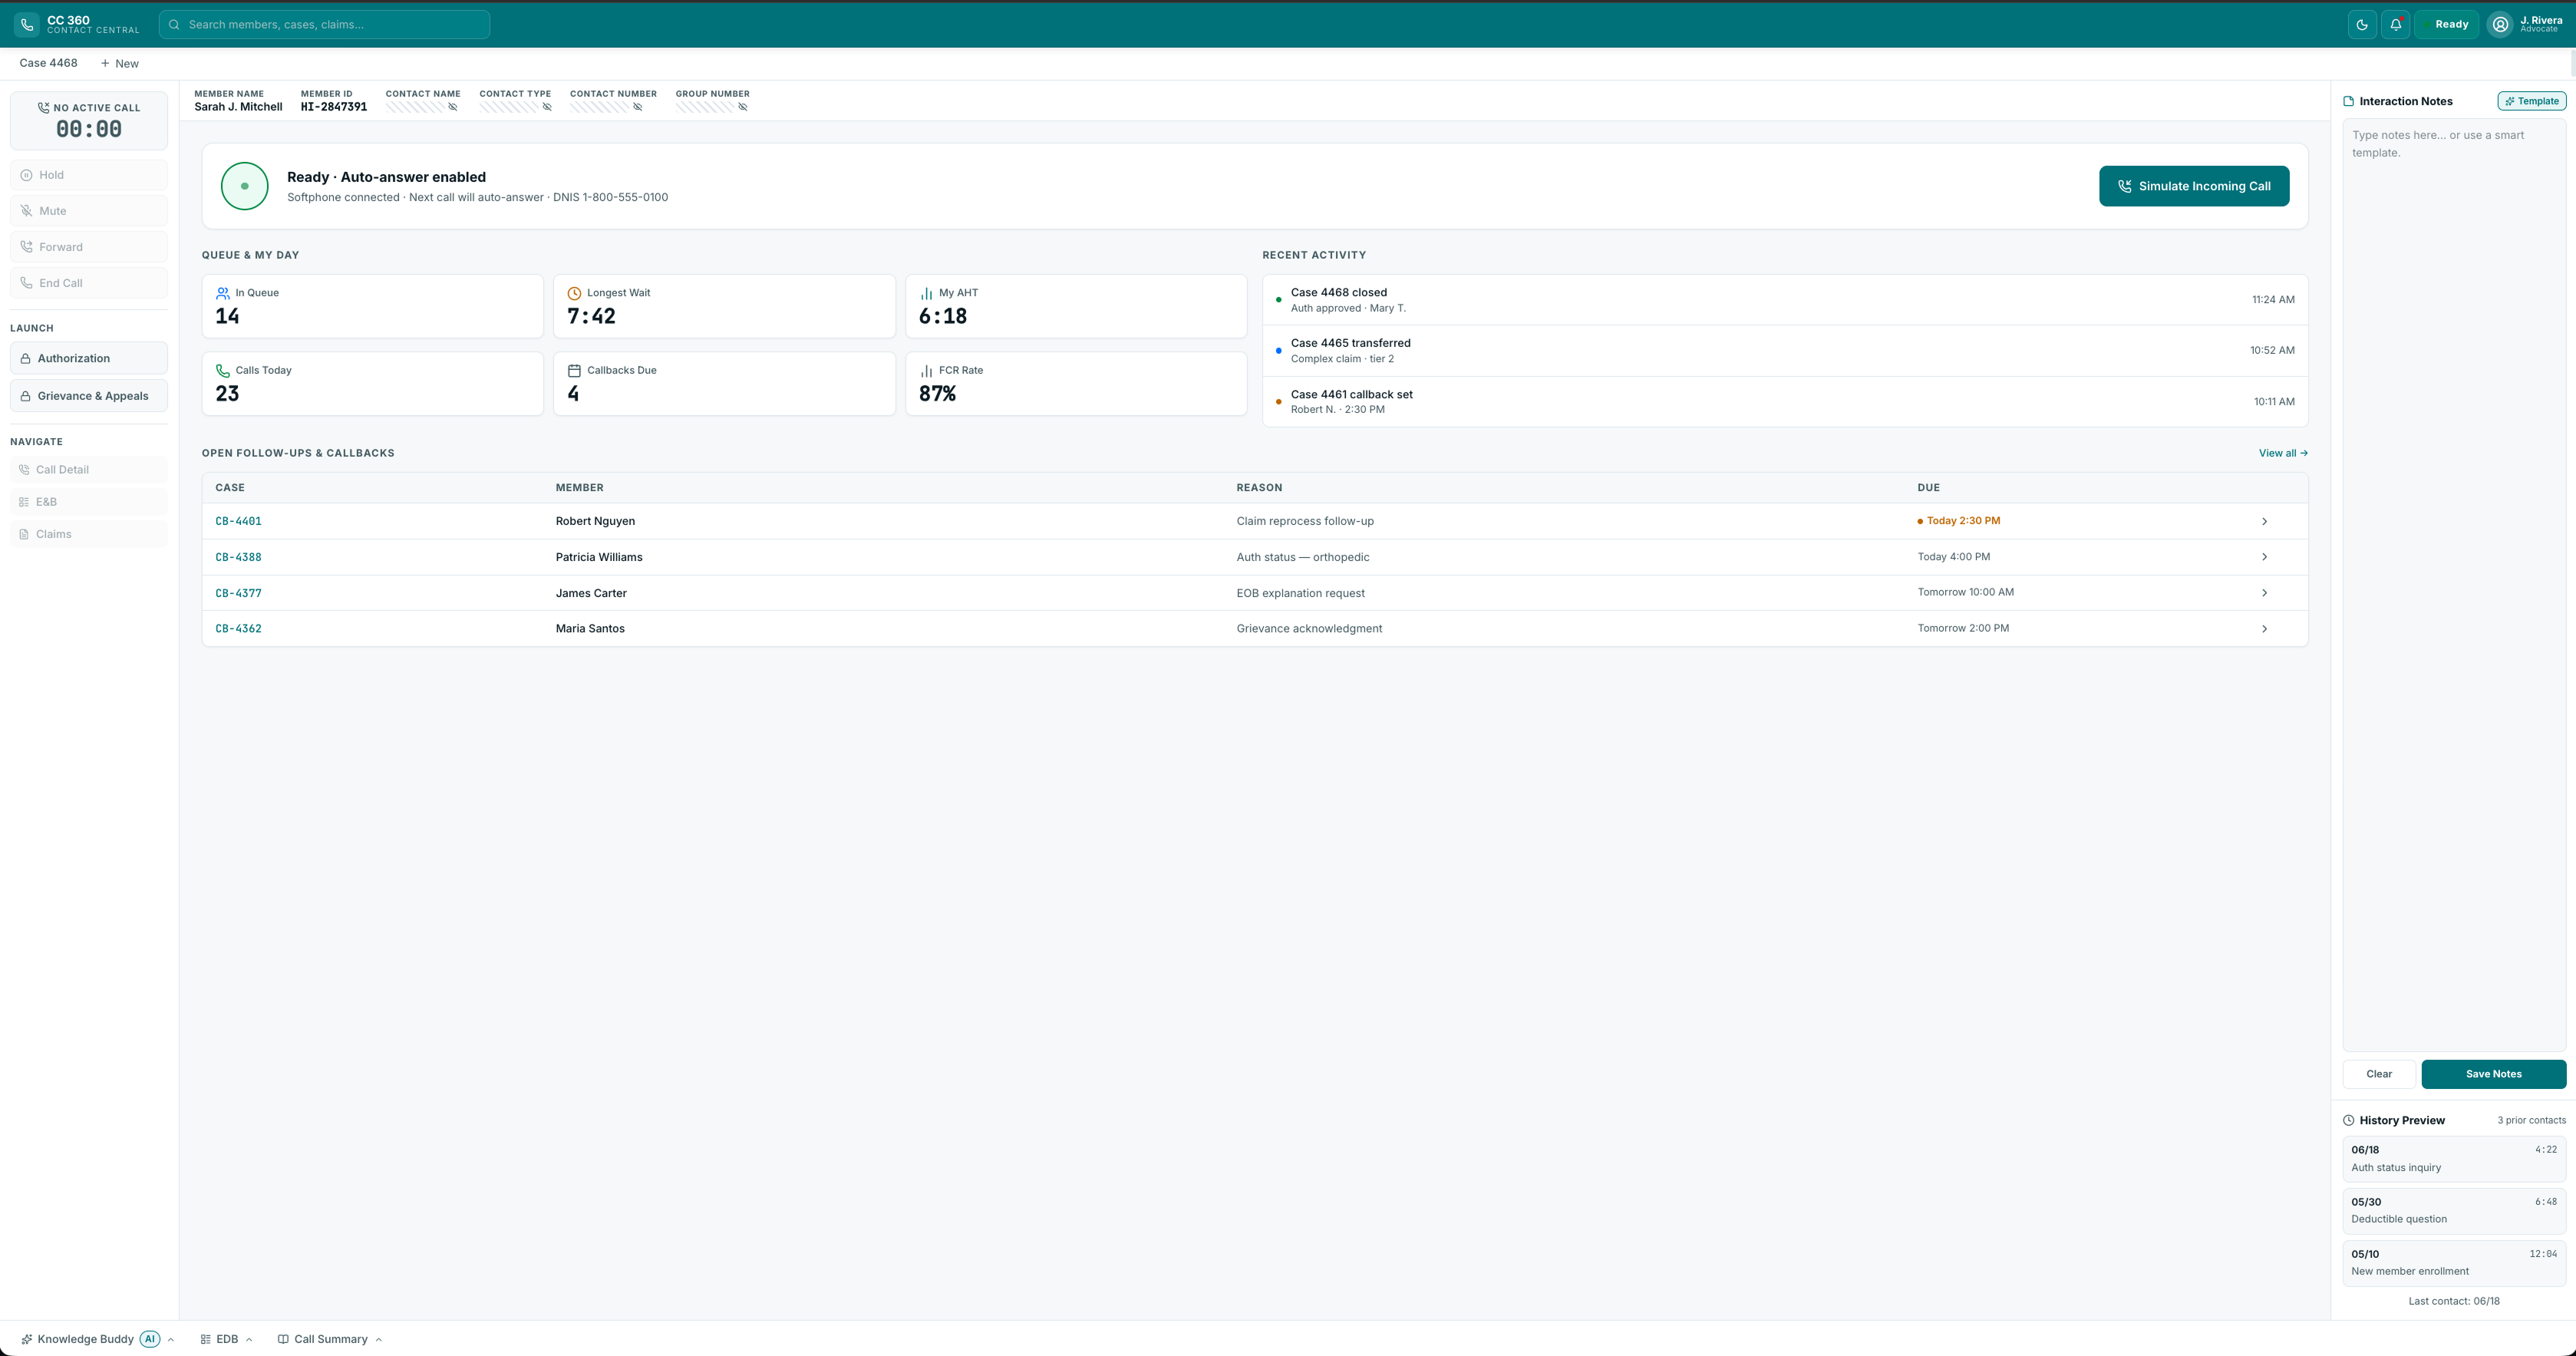Click the In Queue people icon

223,293
